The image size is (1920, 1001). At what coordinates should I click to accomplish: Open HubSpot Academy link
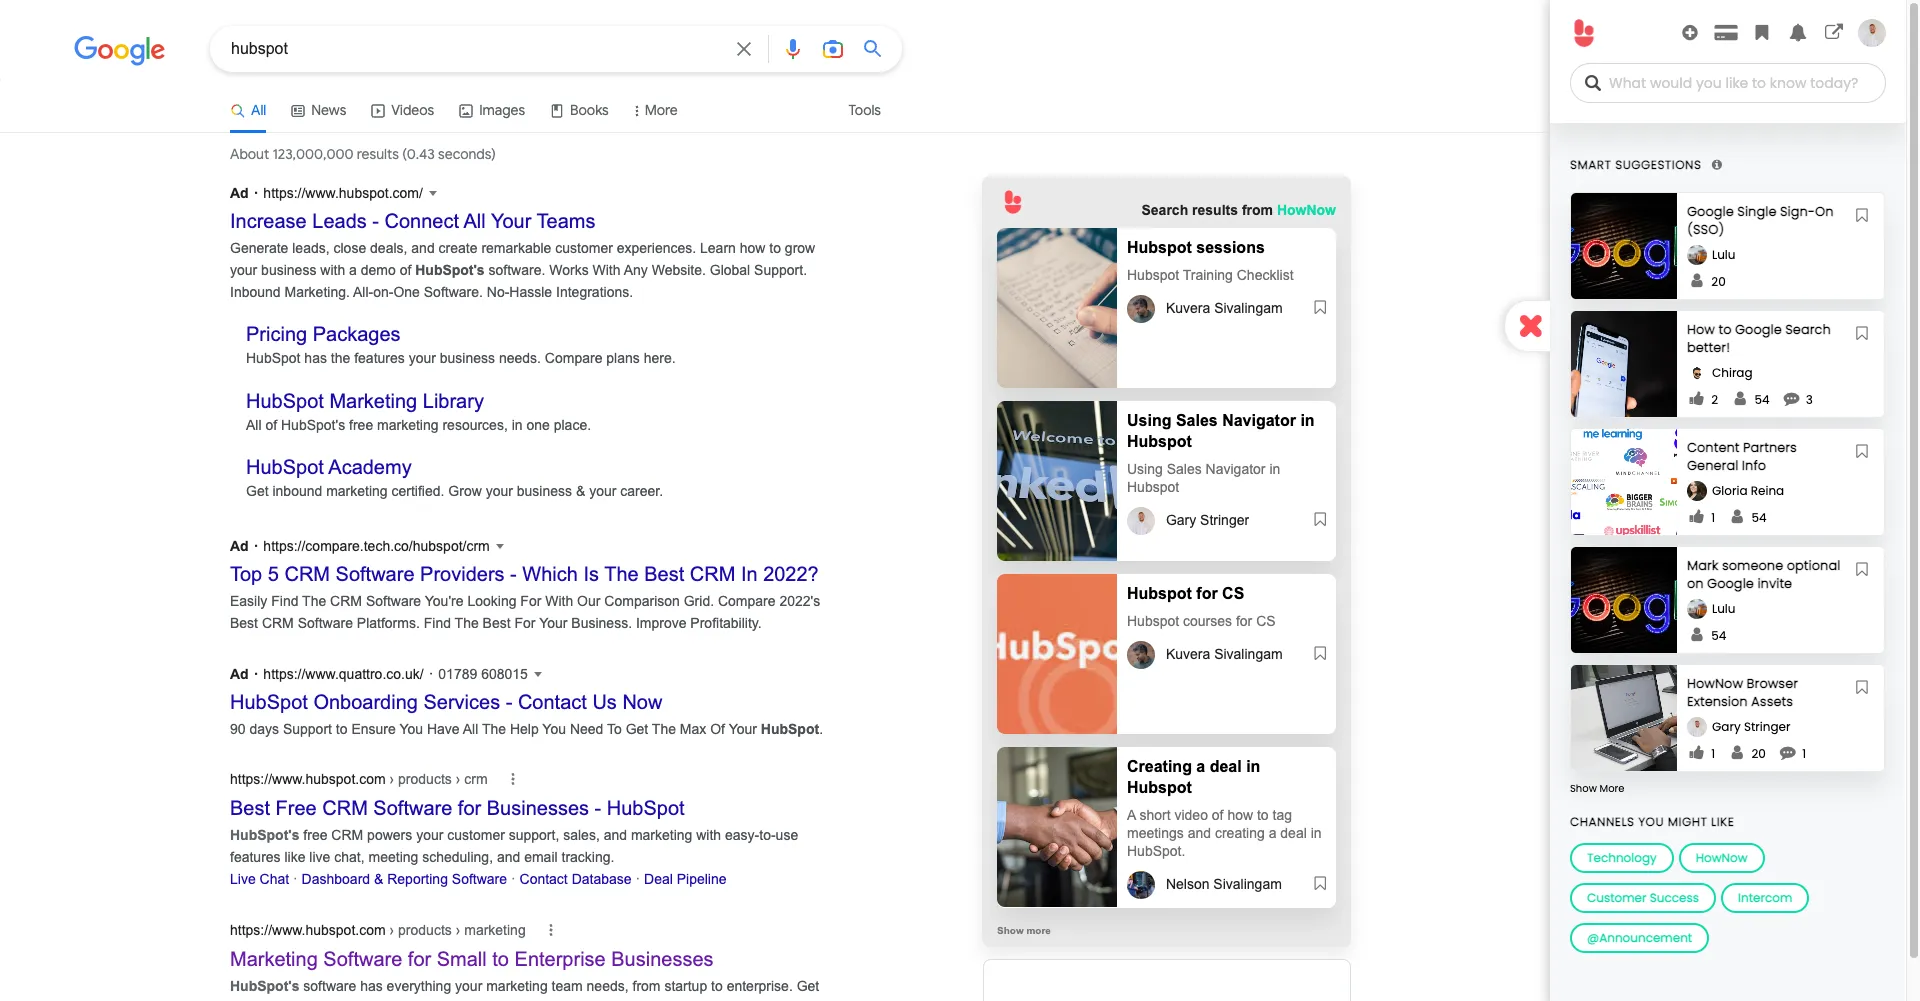click(329, 467)
